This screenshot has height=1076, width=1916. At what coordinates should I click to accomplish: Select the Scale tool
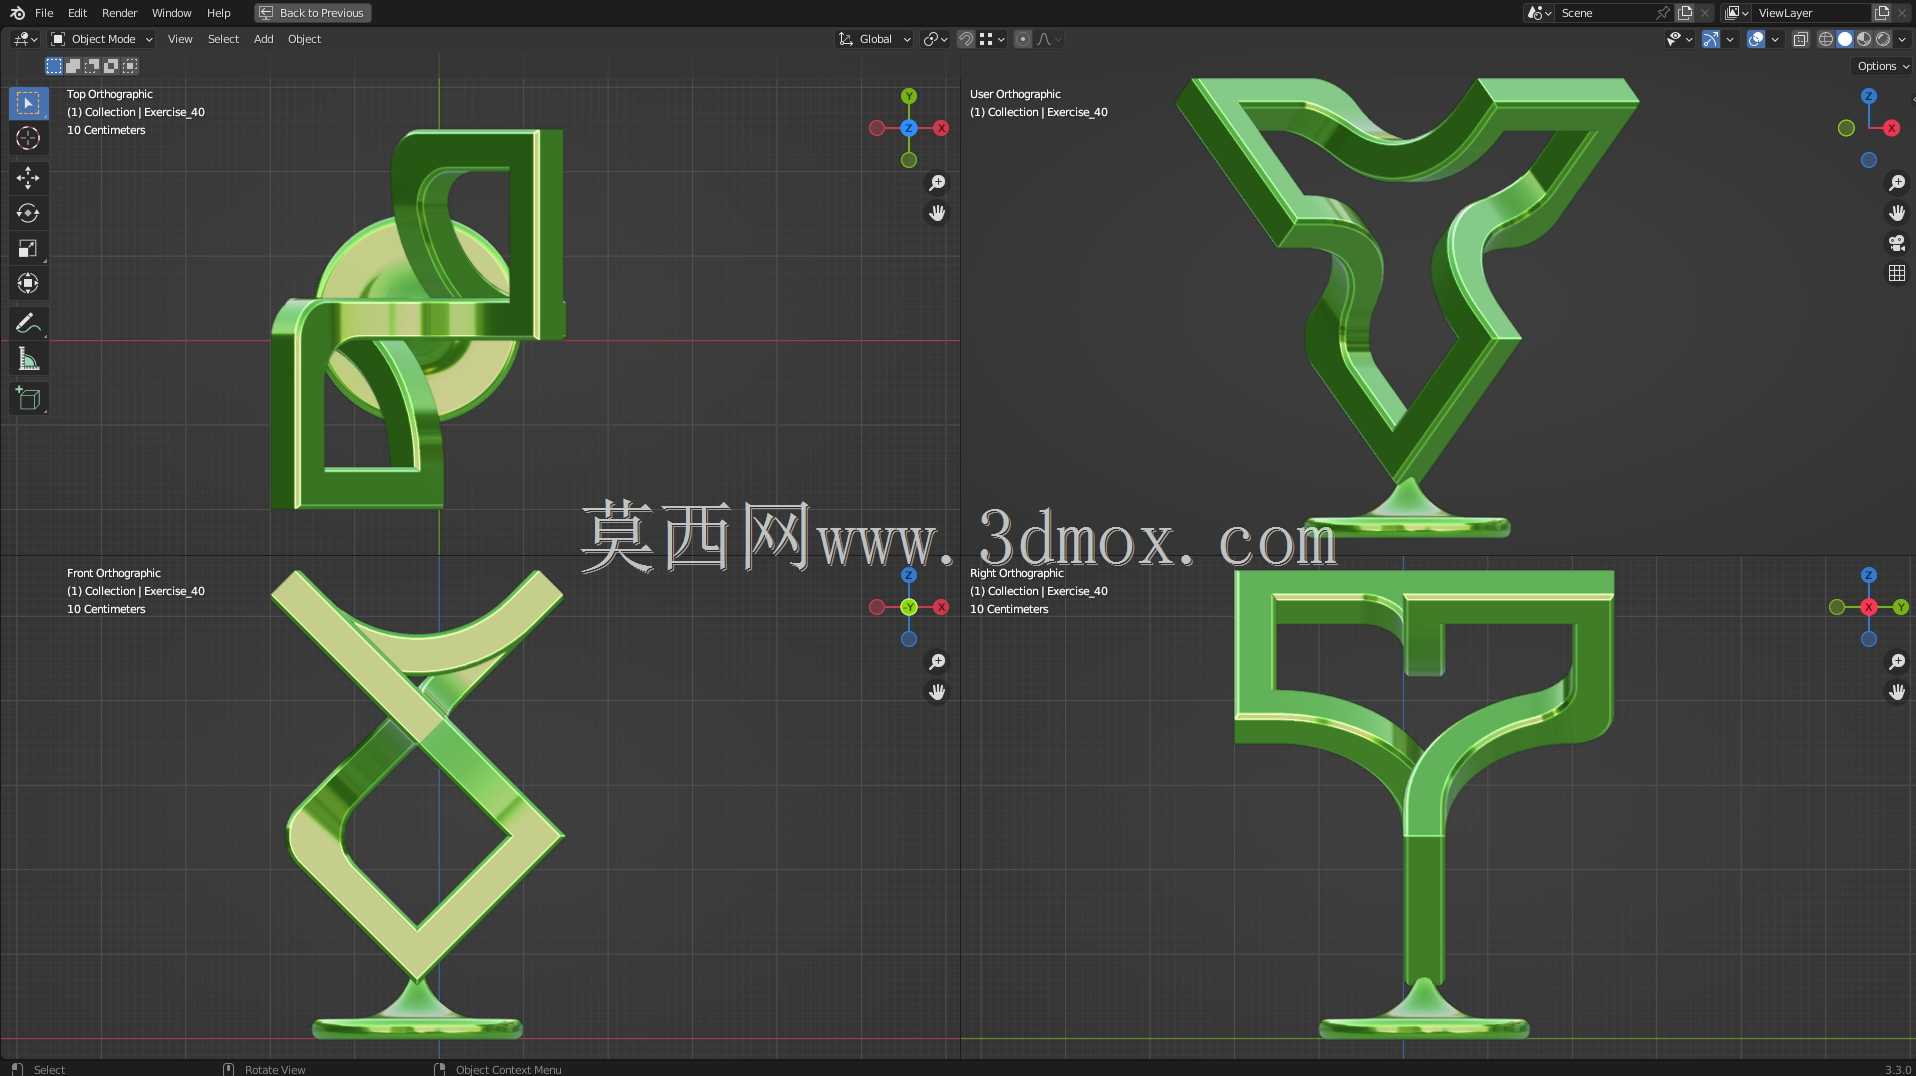[28, 248]
